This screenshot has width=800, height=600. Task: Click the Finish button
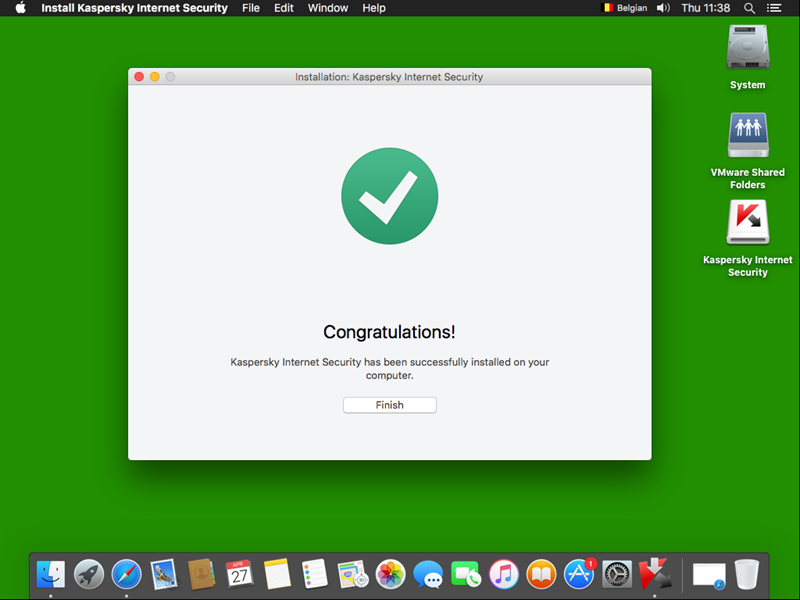[389, 405]
